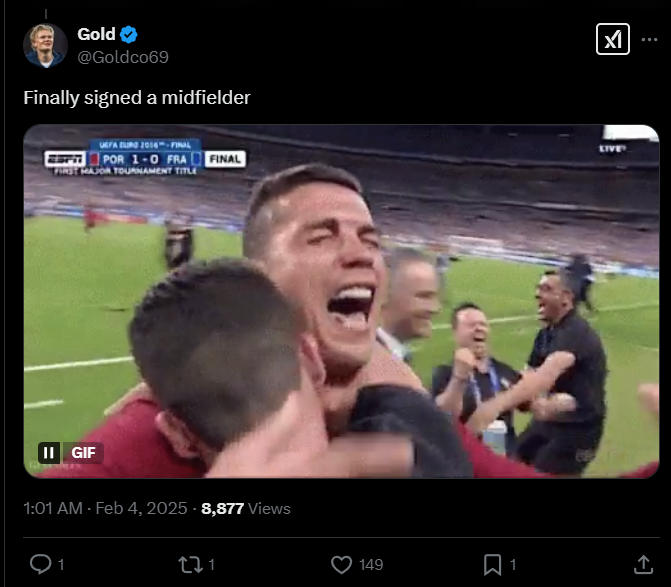Click the repost count number
671x587 pixels.
pos(212,565)
